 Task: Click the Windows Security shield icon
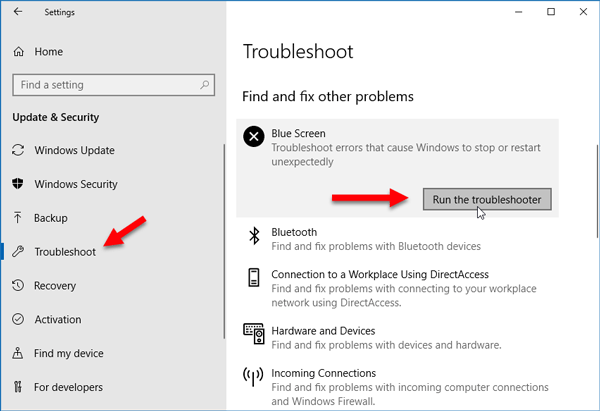coord(18,184)
